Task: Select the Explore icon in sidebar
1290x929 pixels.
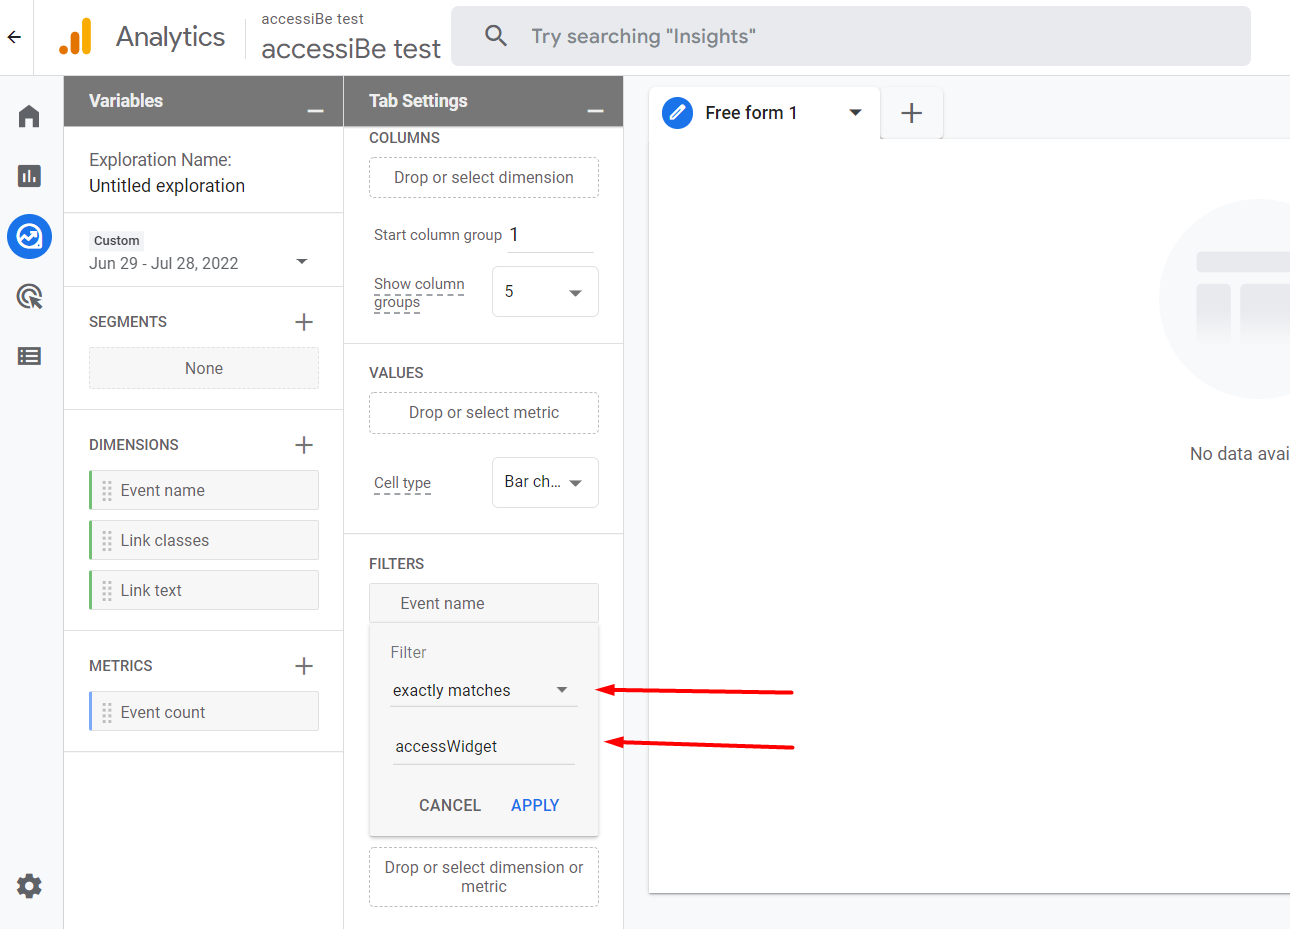Action: (x=29, y=237)
